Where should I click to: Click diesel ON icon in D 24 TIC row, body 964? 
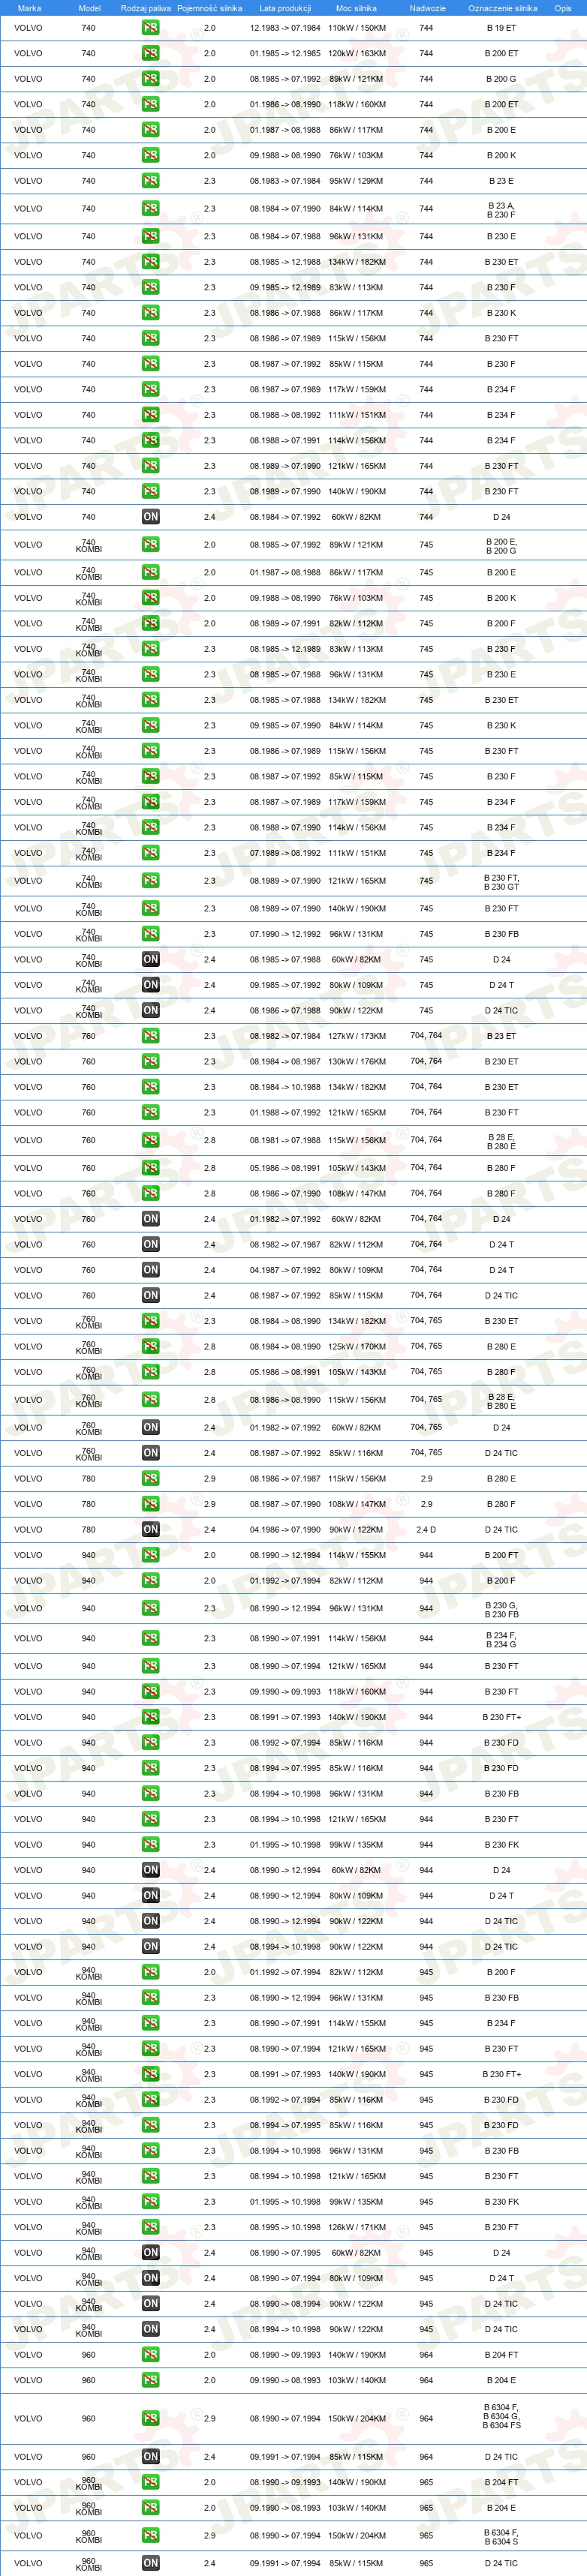(150, 2456)
